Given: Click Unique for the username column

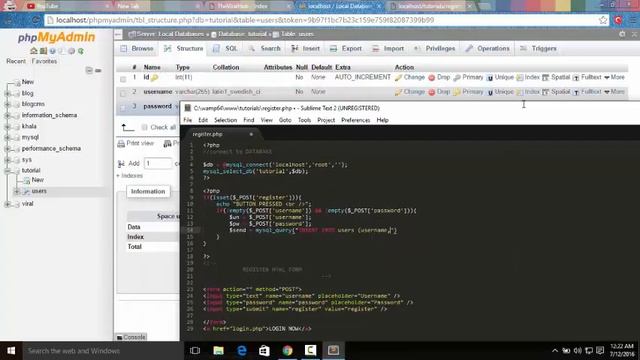Looking at the screenshot, I should (x=500, y=92).
